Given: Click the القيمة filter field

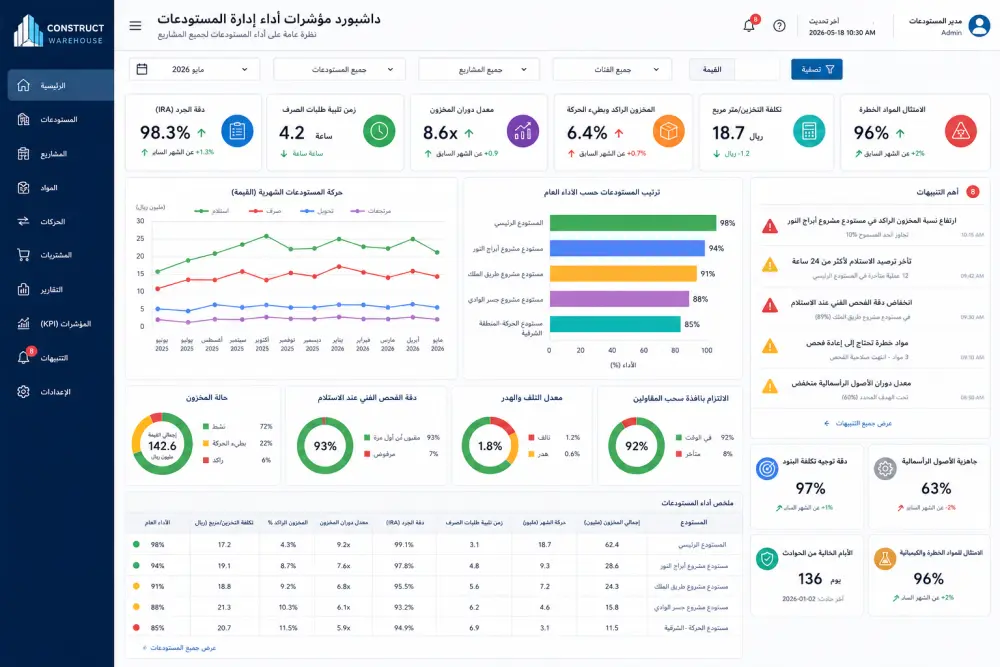Looking at the screenshot, I should click(734, 70).
